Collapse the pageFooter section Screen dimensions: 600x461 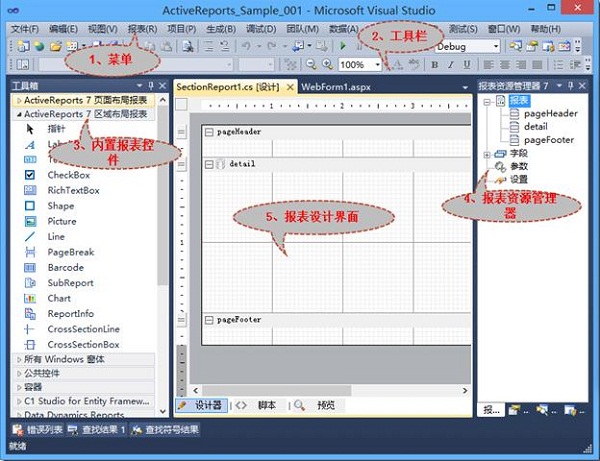click(x=209, y=320)
